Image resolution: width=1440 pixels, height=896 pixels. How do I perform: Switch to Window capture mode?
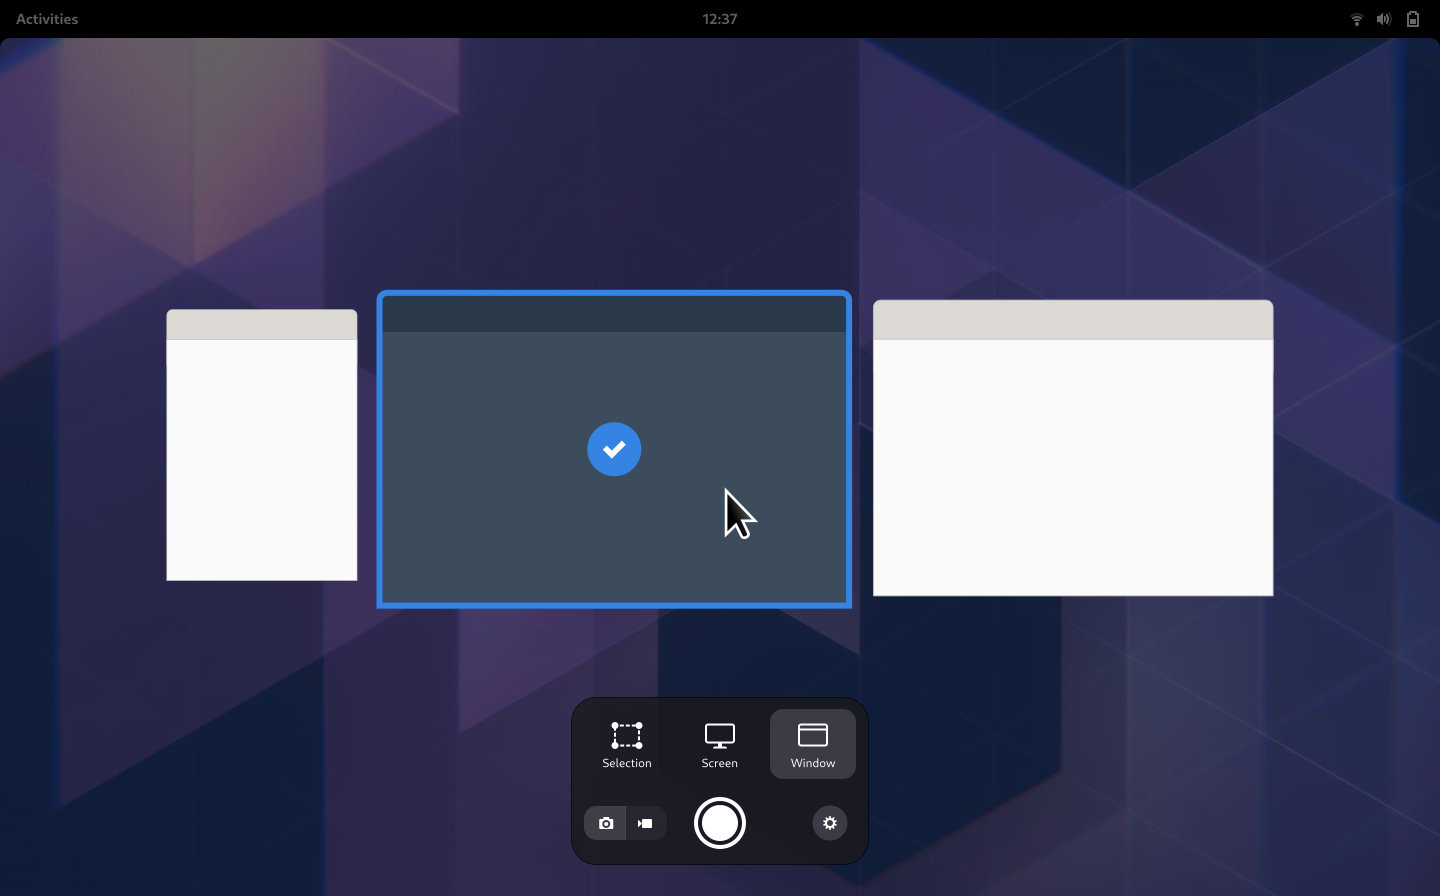(x=812, y=744)
